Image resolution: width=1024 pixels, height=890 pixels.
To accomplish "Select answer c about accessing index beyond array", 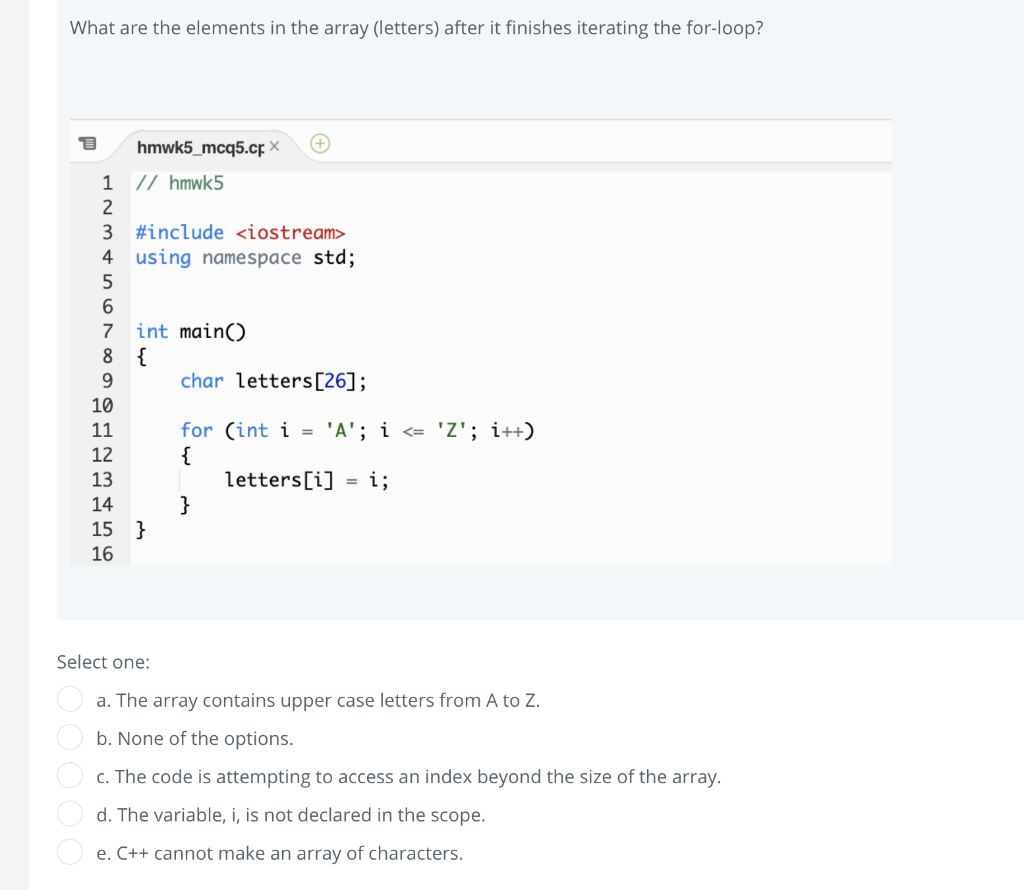I will click(70, 775).
